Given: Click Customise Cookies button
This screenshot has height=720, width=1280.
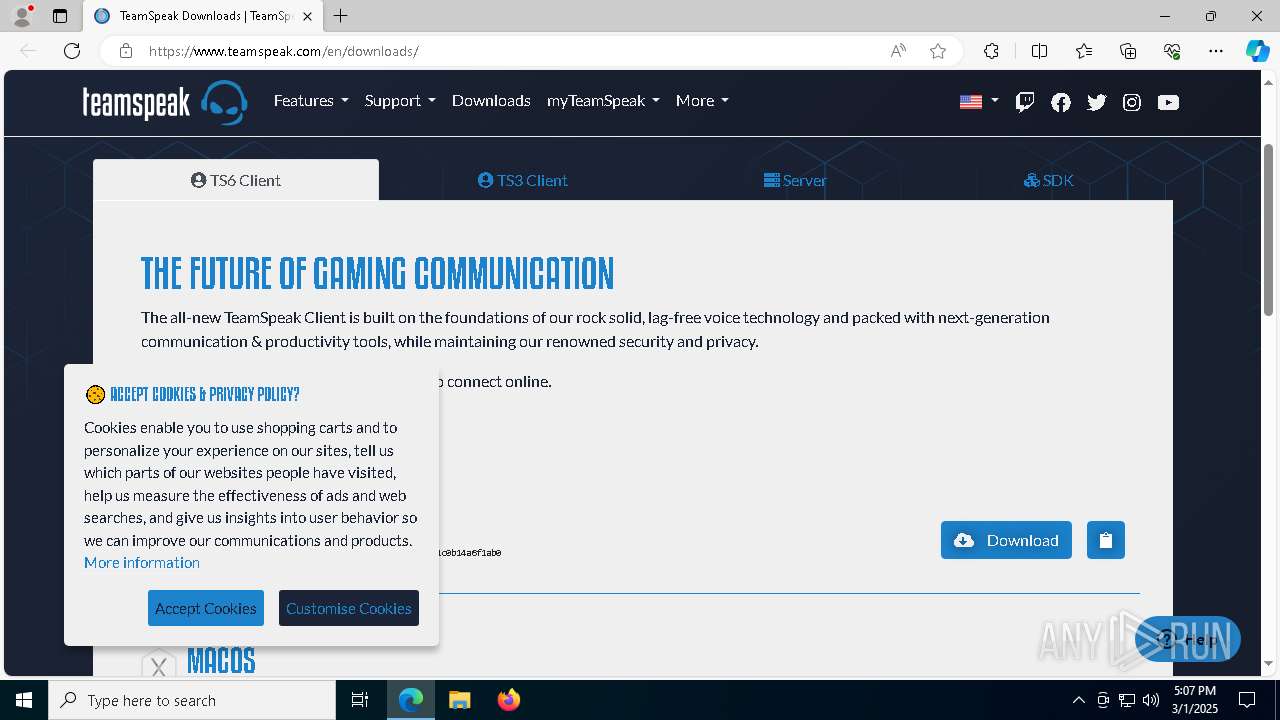Looking at the screenshot, I should point(349,608).
